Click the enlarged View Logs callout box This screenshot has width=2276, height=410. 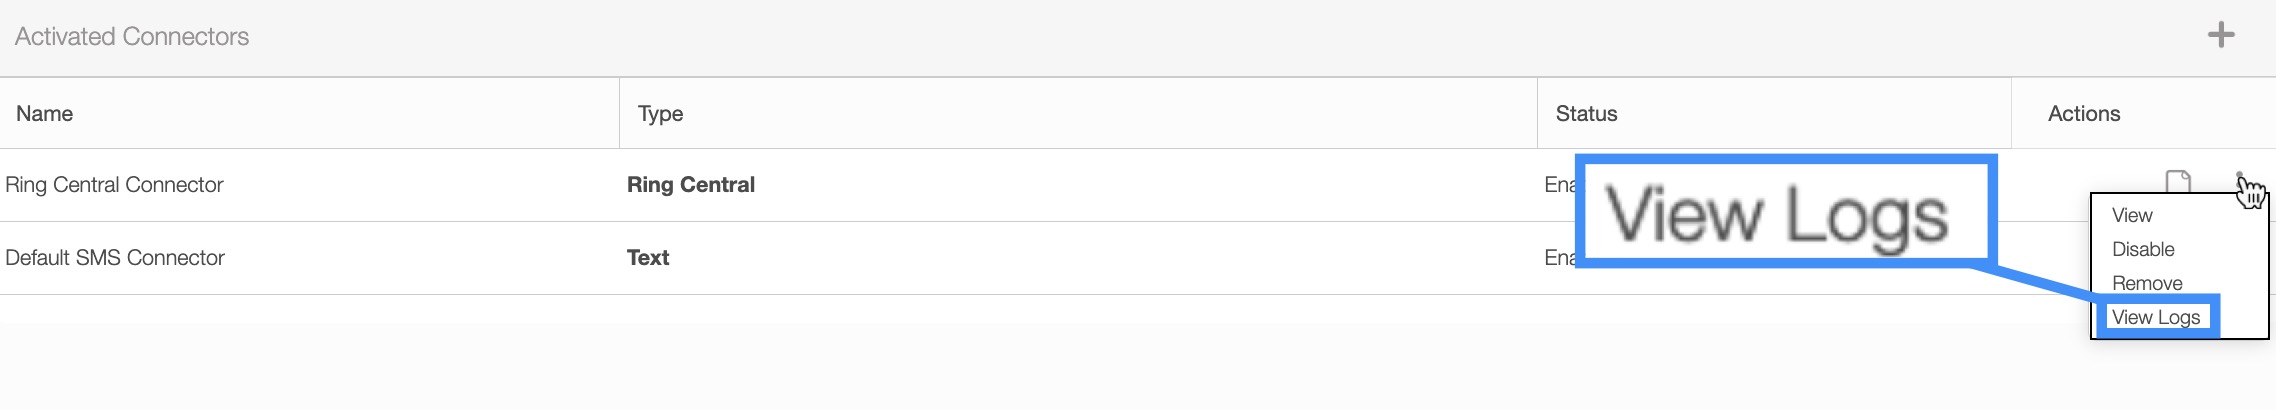coord(1785,212)
